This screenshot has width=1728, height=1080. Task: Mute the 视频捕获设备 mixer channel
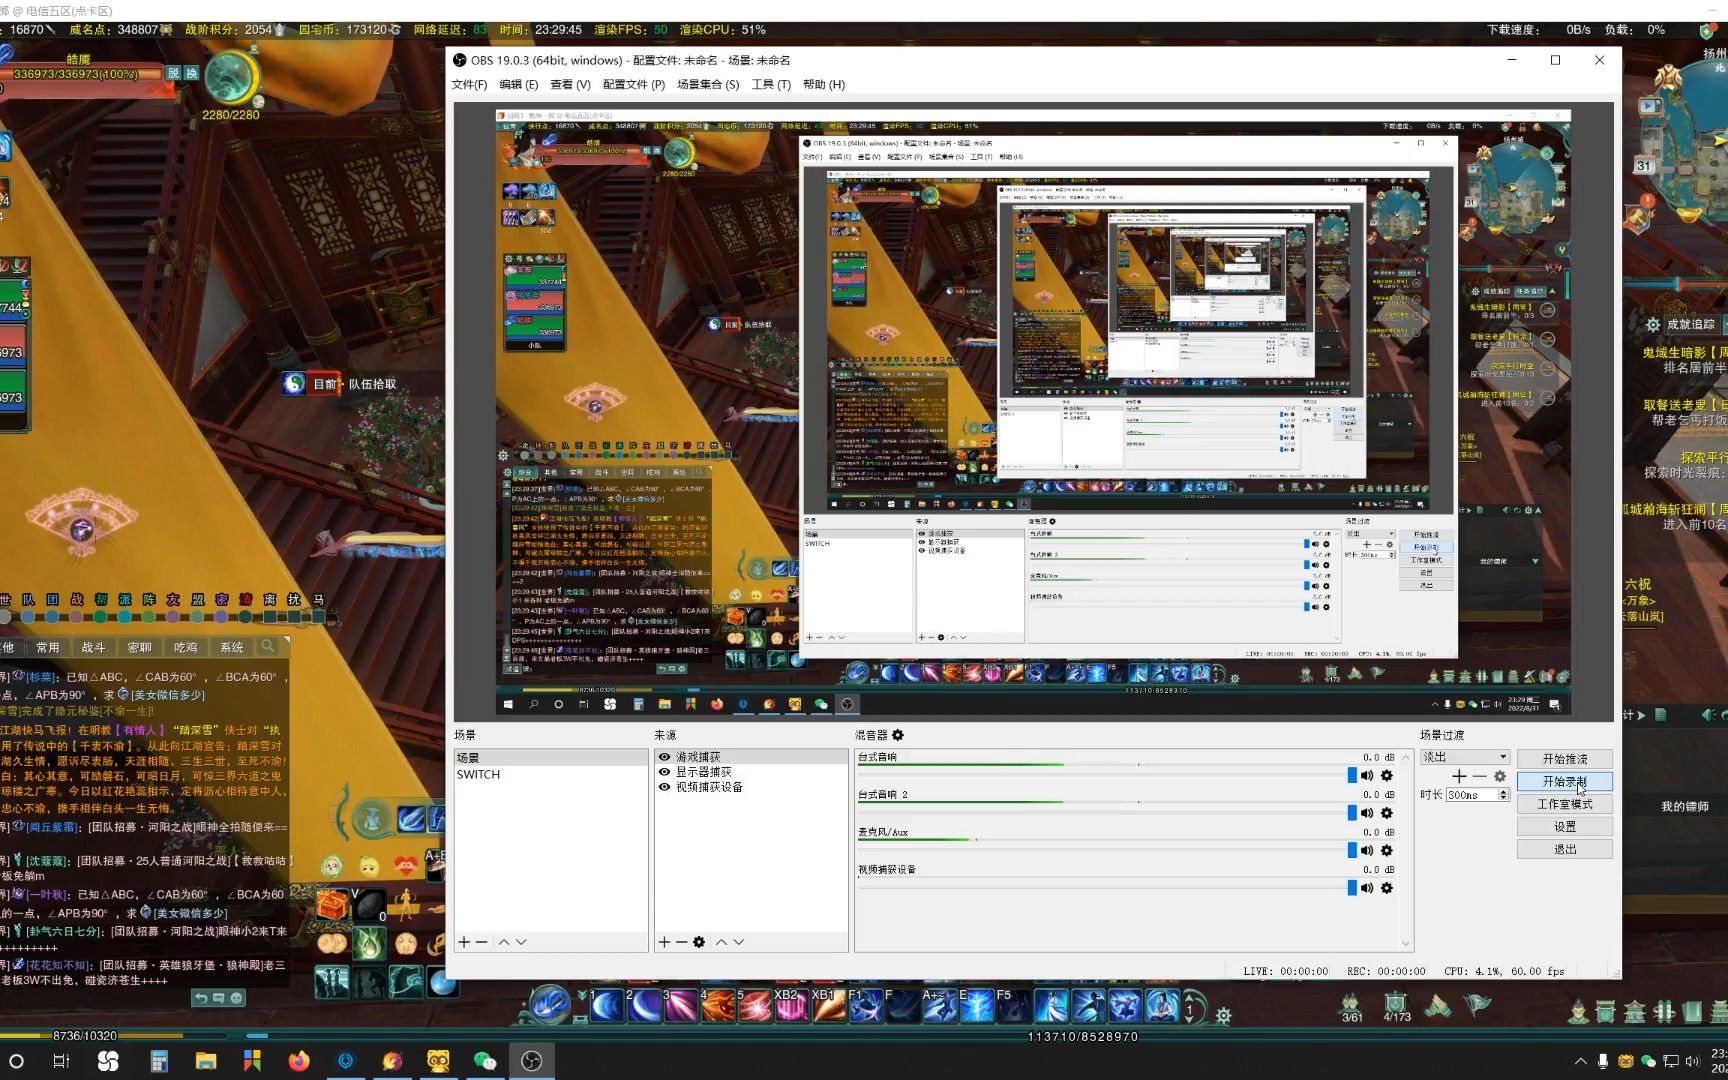point(1367,888)
